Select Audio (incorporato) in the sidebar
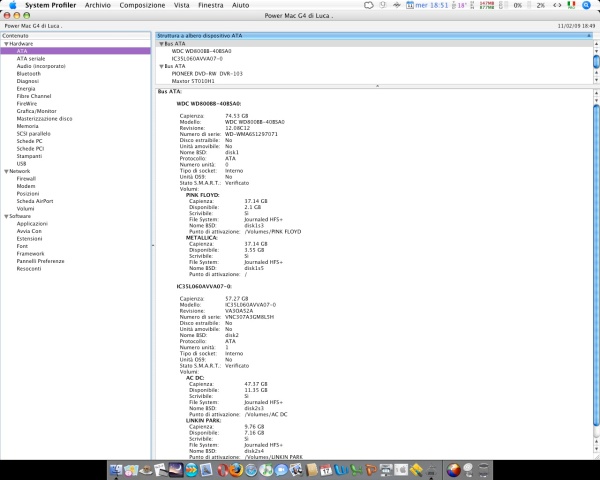This screenshot has width=600, height=480. [41, 66]
